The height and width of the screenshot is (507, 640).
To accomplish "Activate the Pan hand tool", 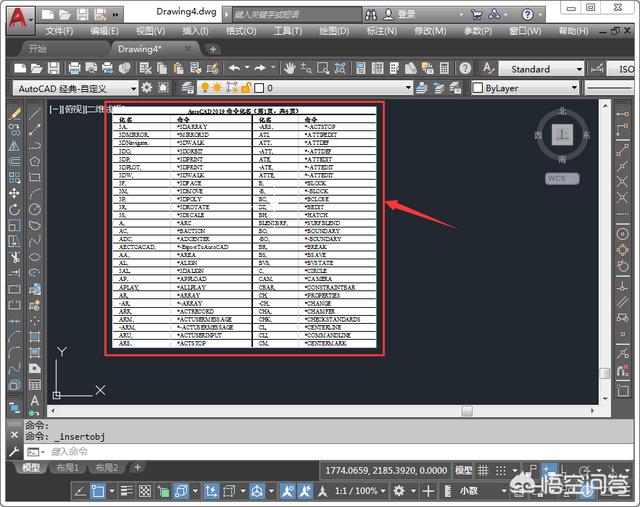I will [290, 68].
